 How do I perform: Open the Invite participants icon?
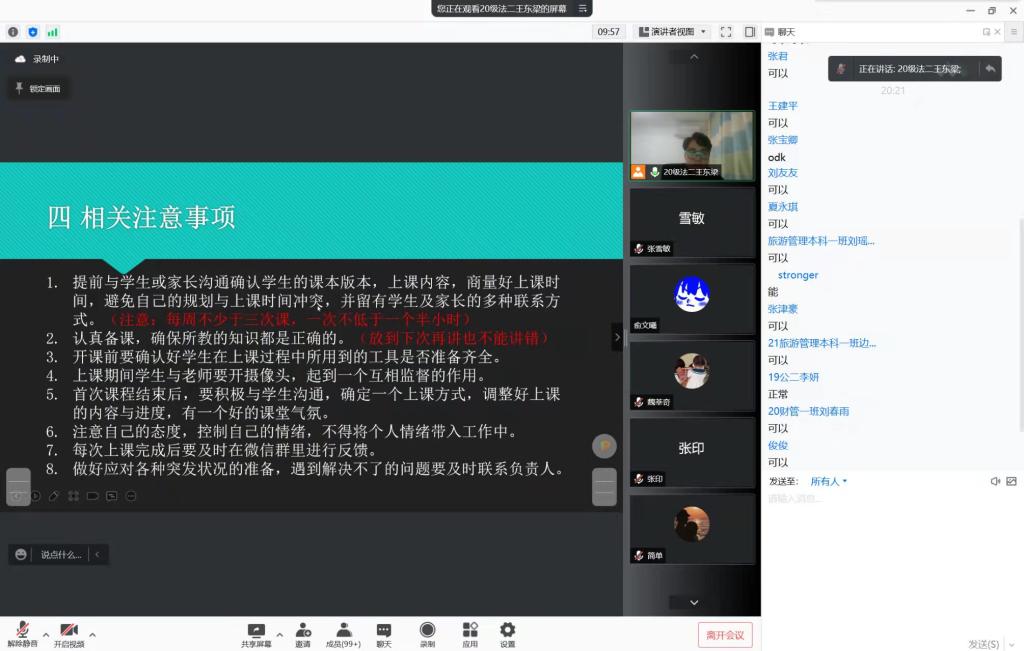tap(302, 630)
